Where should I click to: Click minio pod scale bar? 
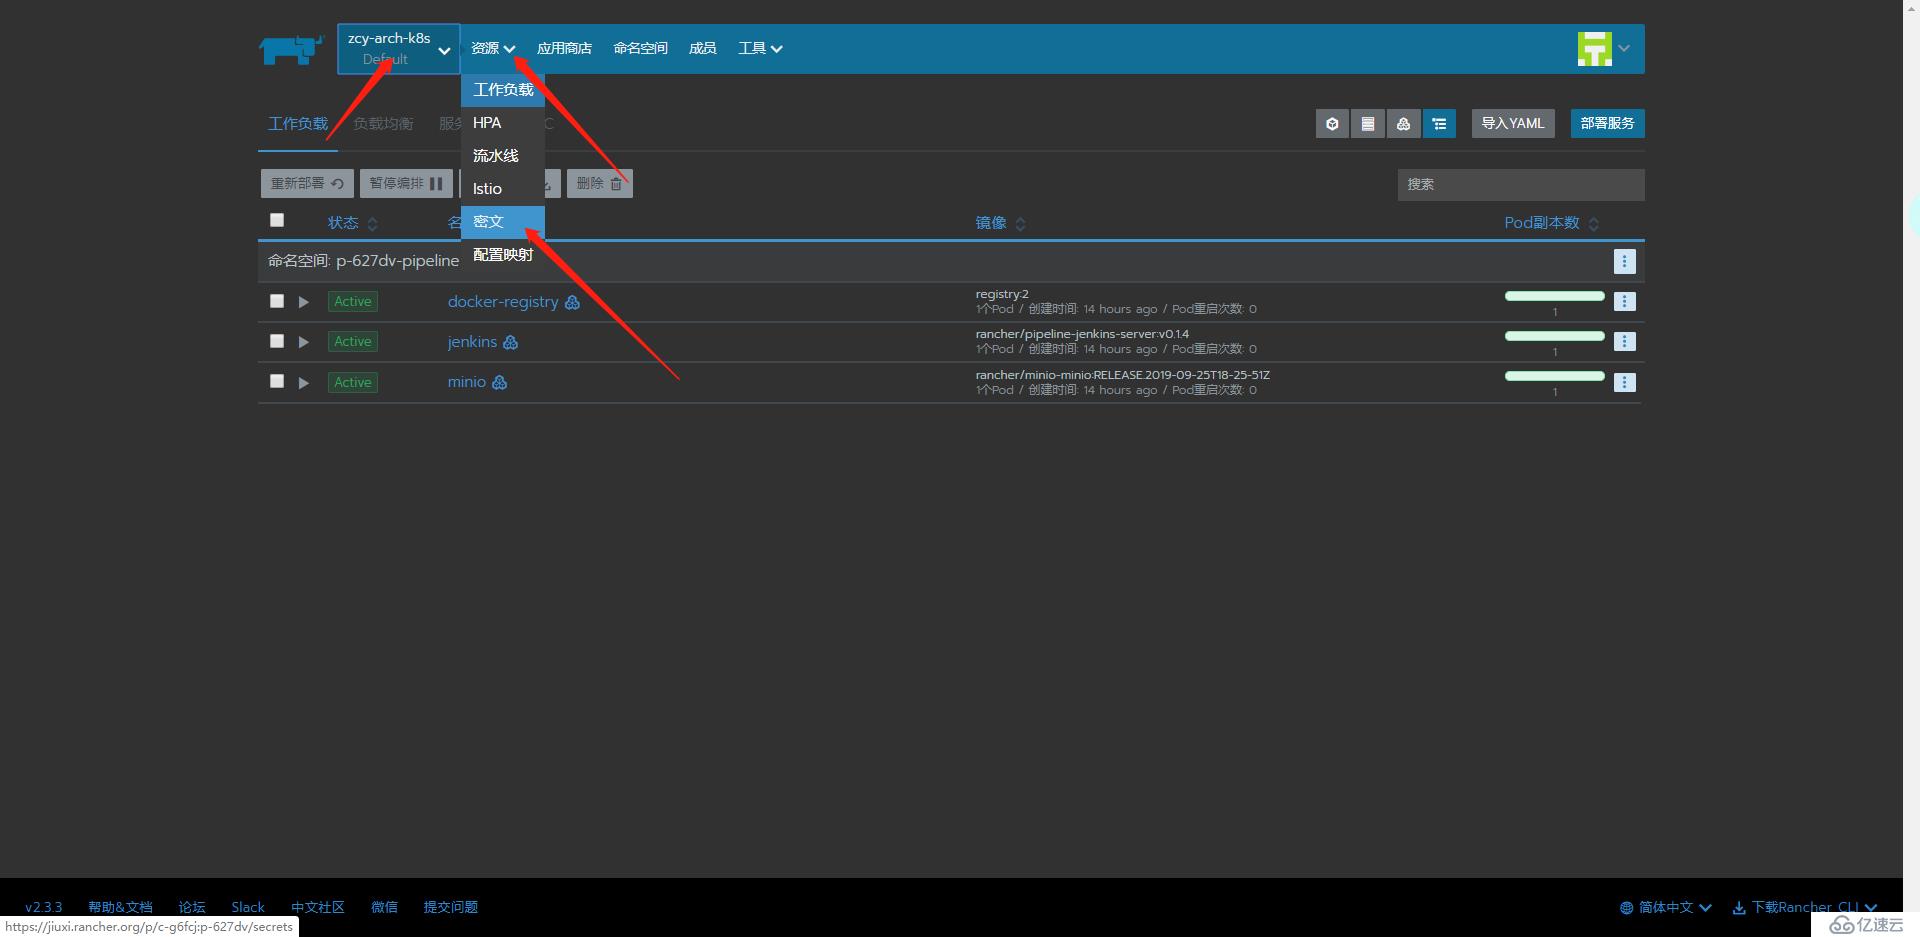pos(1554,376)
